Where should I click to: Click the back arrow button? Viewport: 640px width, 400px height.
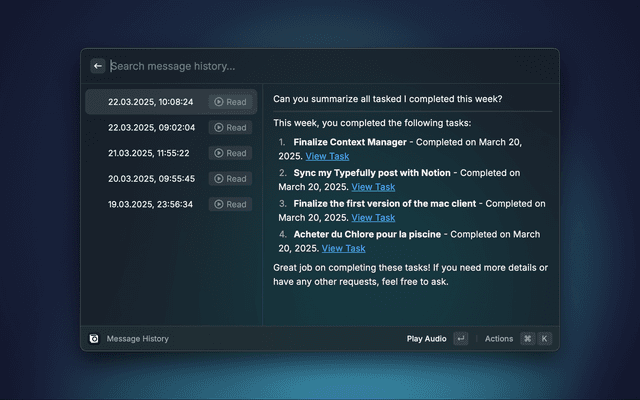(98, 66)
